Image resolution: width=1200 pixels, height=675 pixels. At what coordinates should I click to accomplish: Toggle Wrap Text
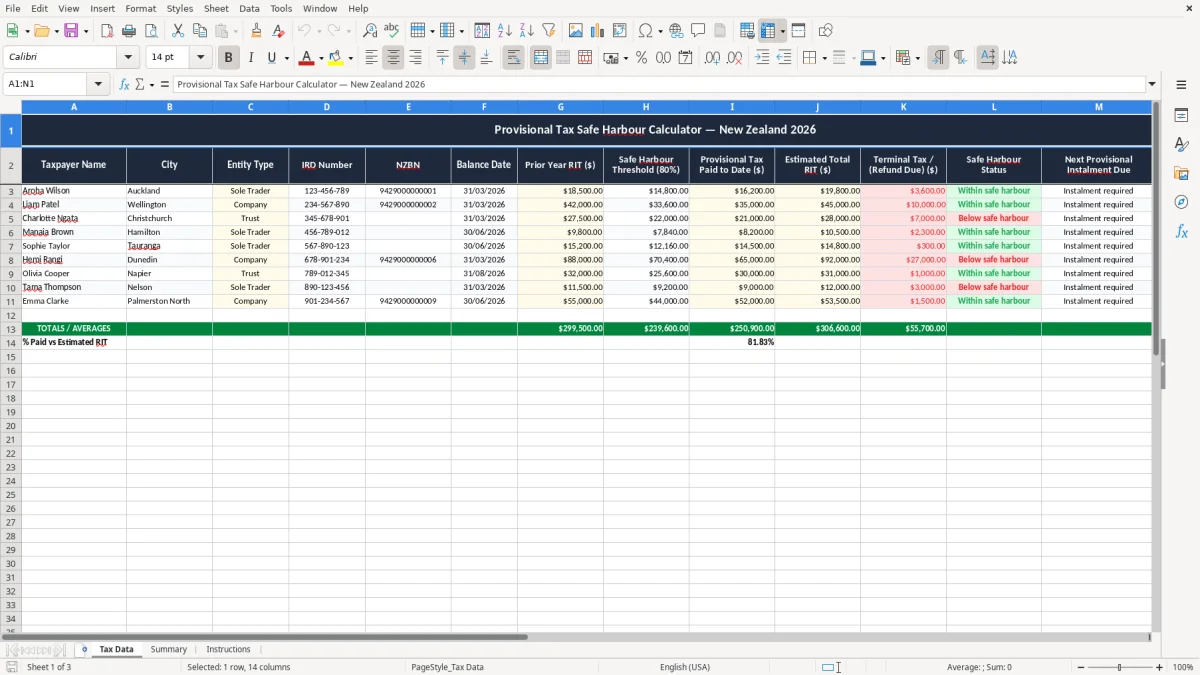coord(513,58)
